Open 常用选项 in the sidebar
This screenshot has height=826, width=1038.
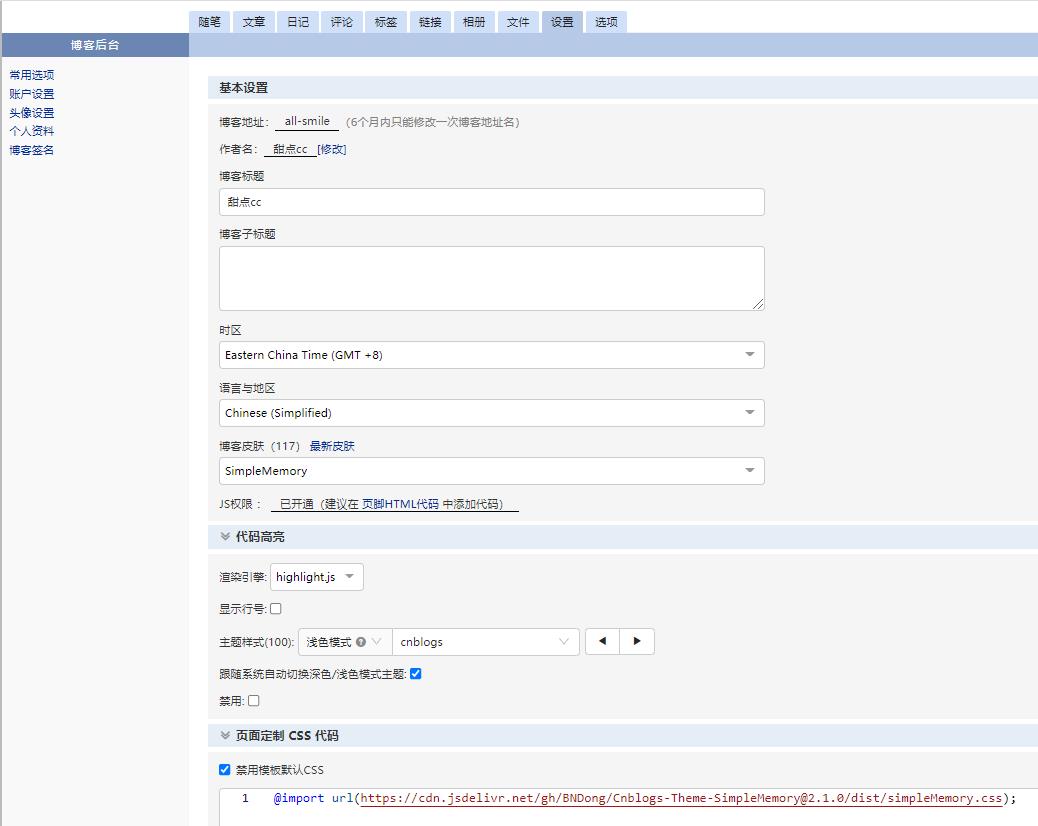click(x=32, y=75)
